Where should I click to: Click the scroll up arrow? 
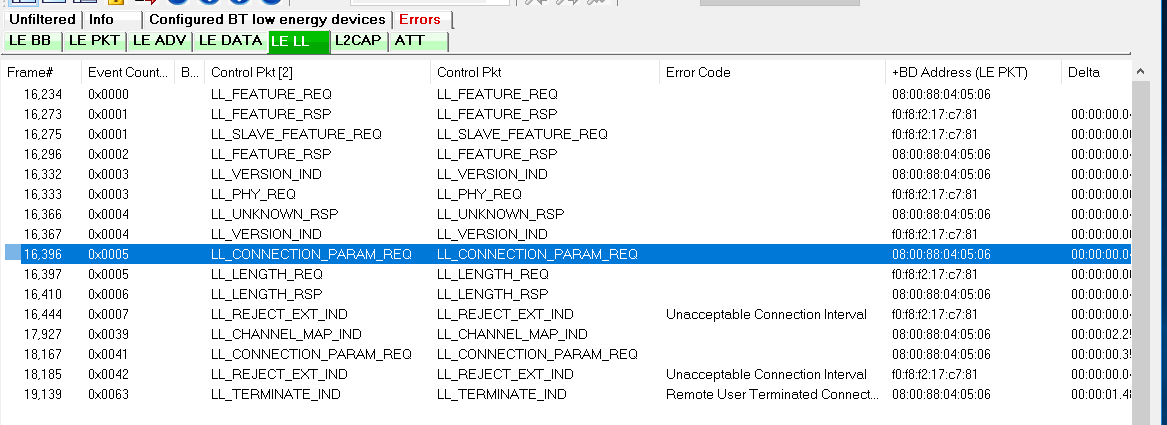click(1139, 72)
